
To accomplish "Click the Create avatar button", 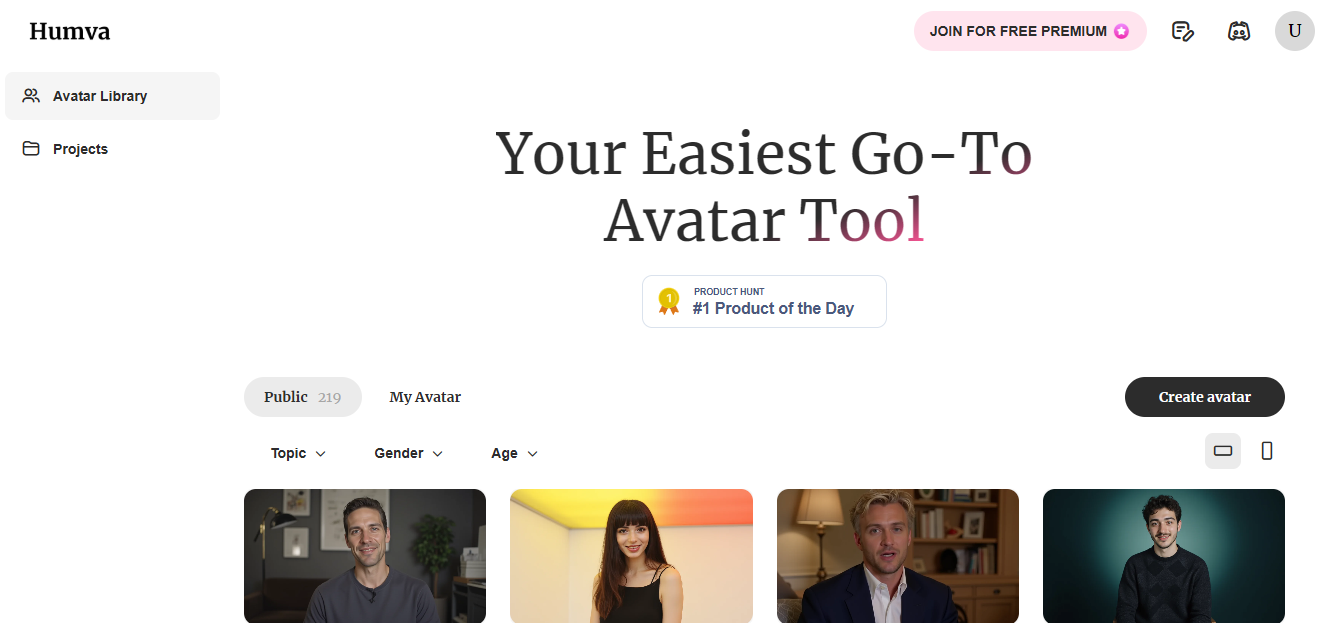I will tap(1204, 397).
